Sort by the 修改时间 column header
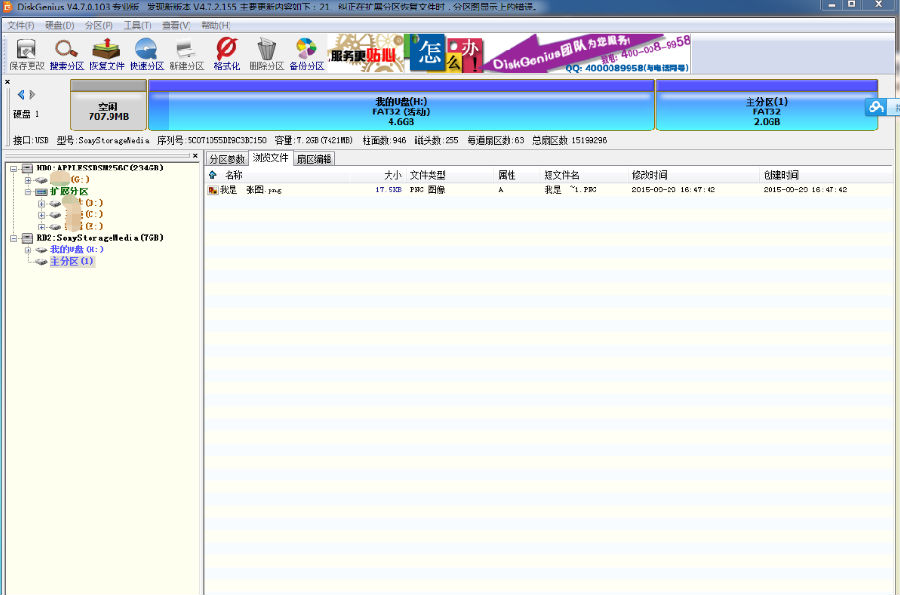 (x=649, y=175)
